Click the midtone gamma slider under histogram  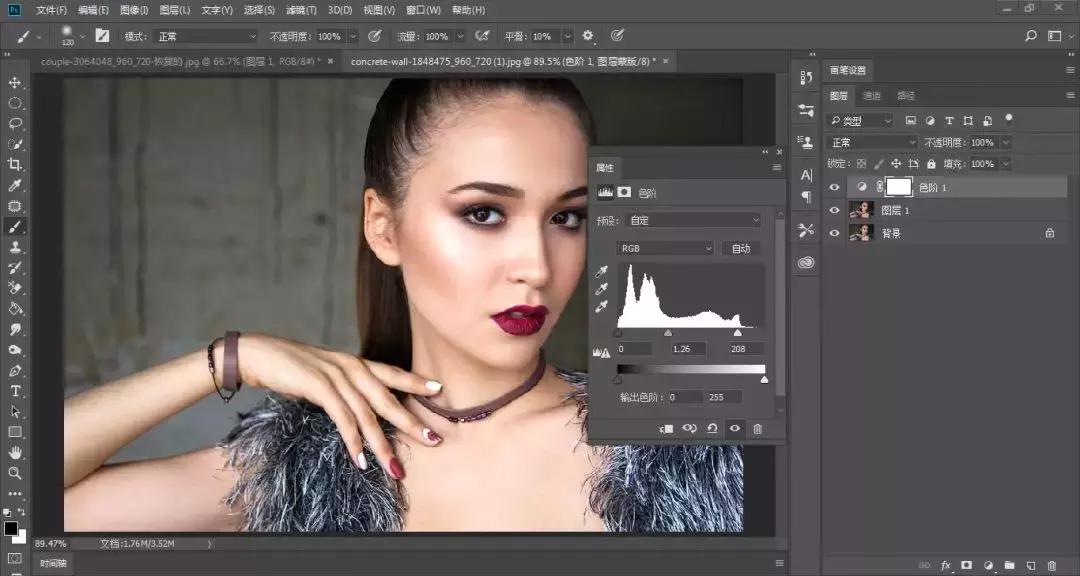668,333
